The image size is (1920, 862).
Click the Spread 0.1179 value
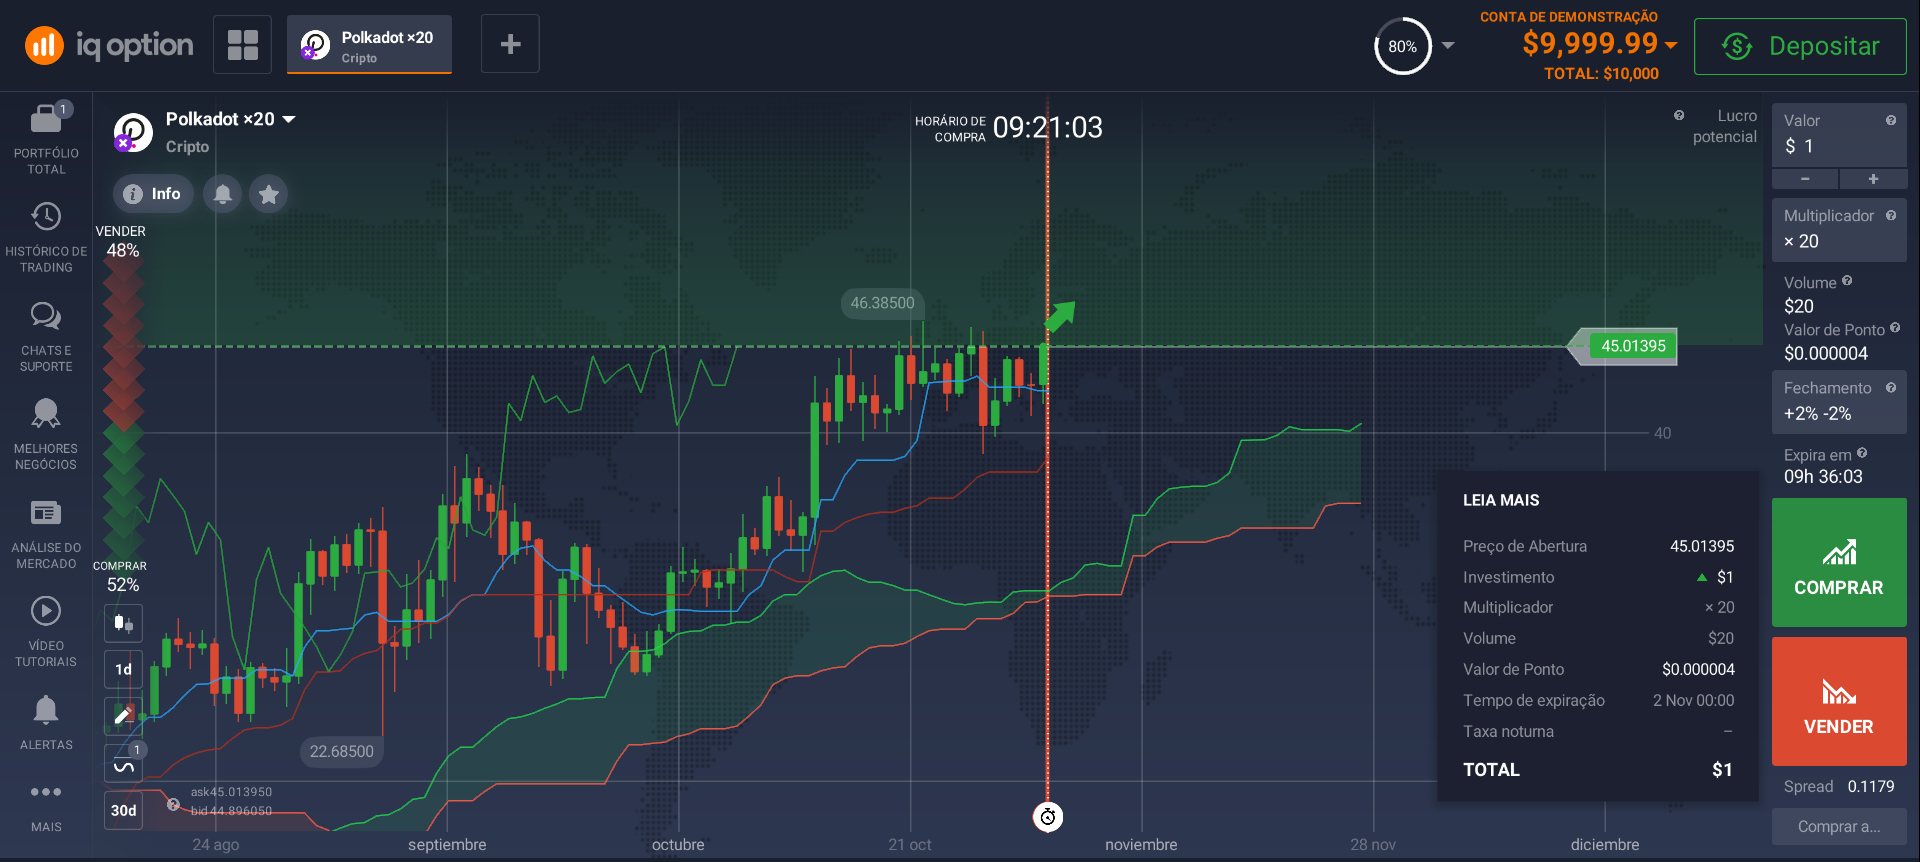[x=1870, y=786]
